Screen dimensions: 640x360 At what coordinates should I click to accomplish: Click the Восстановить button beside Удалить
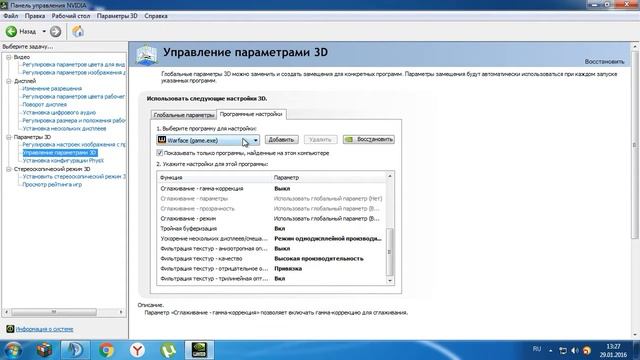pos(369,140)
